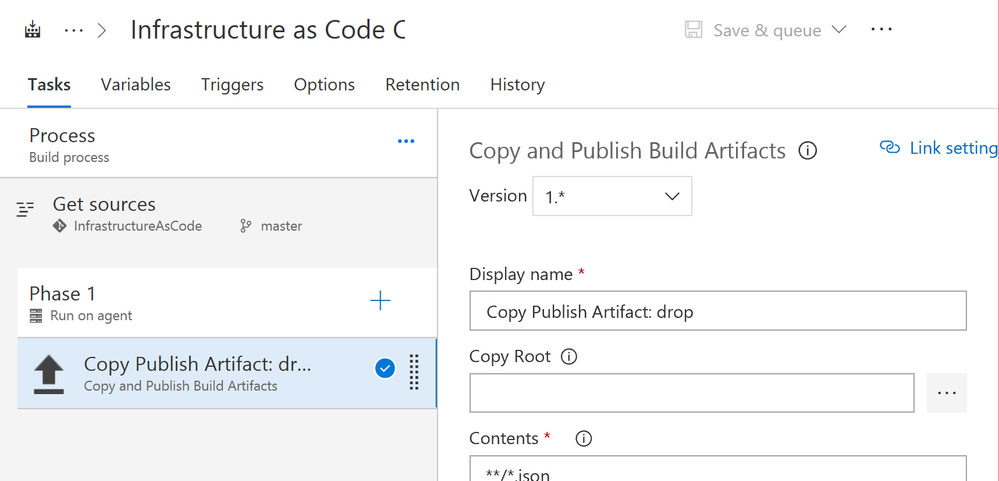Open the Options tab
This screenshot has height=481, width=999.
(x=324, y=85)
